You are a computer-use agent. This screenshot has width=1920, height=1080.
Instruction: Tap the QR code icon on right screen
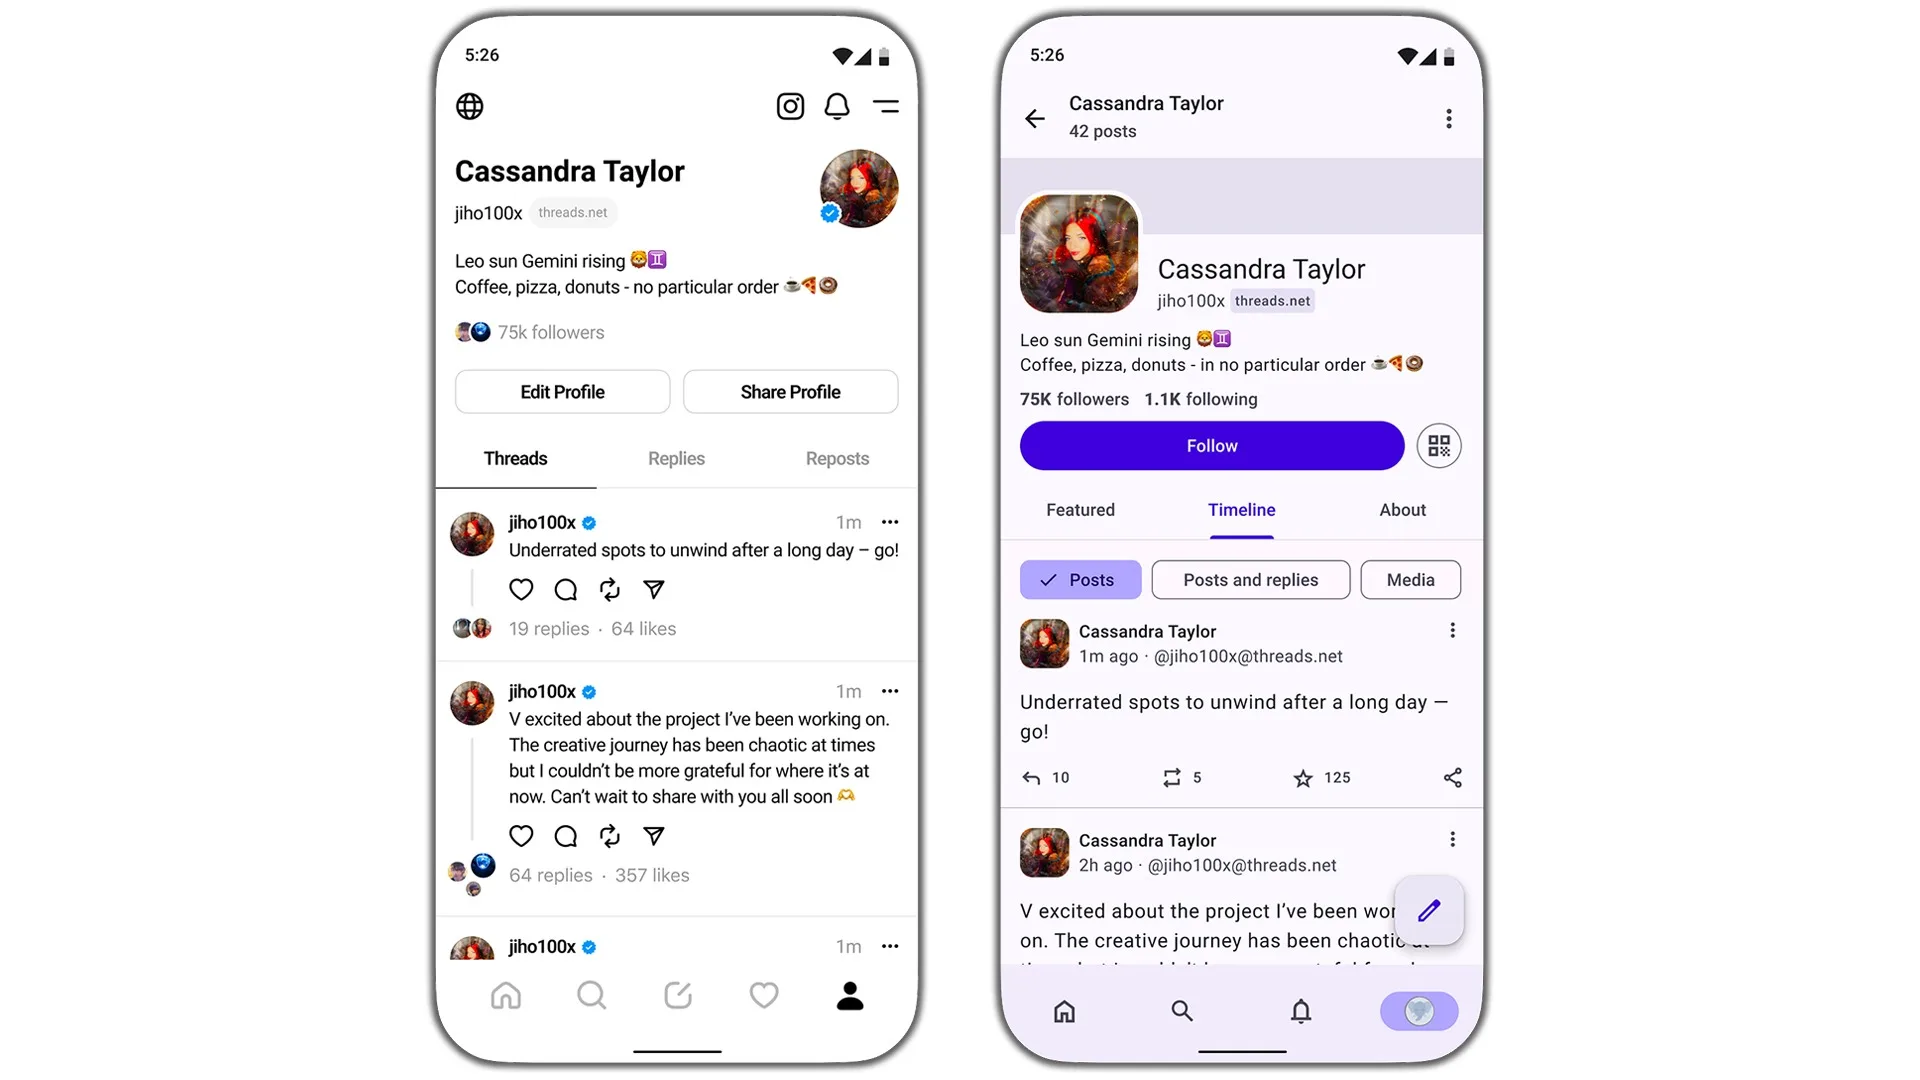tap(1440, 444)
